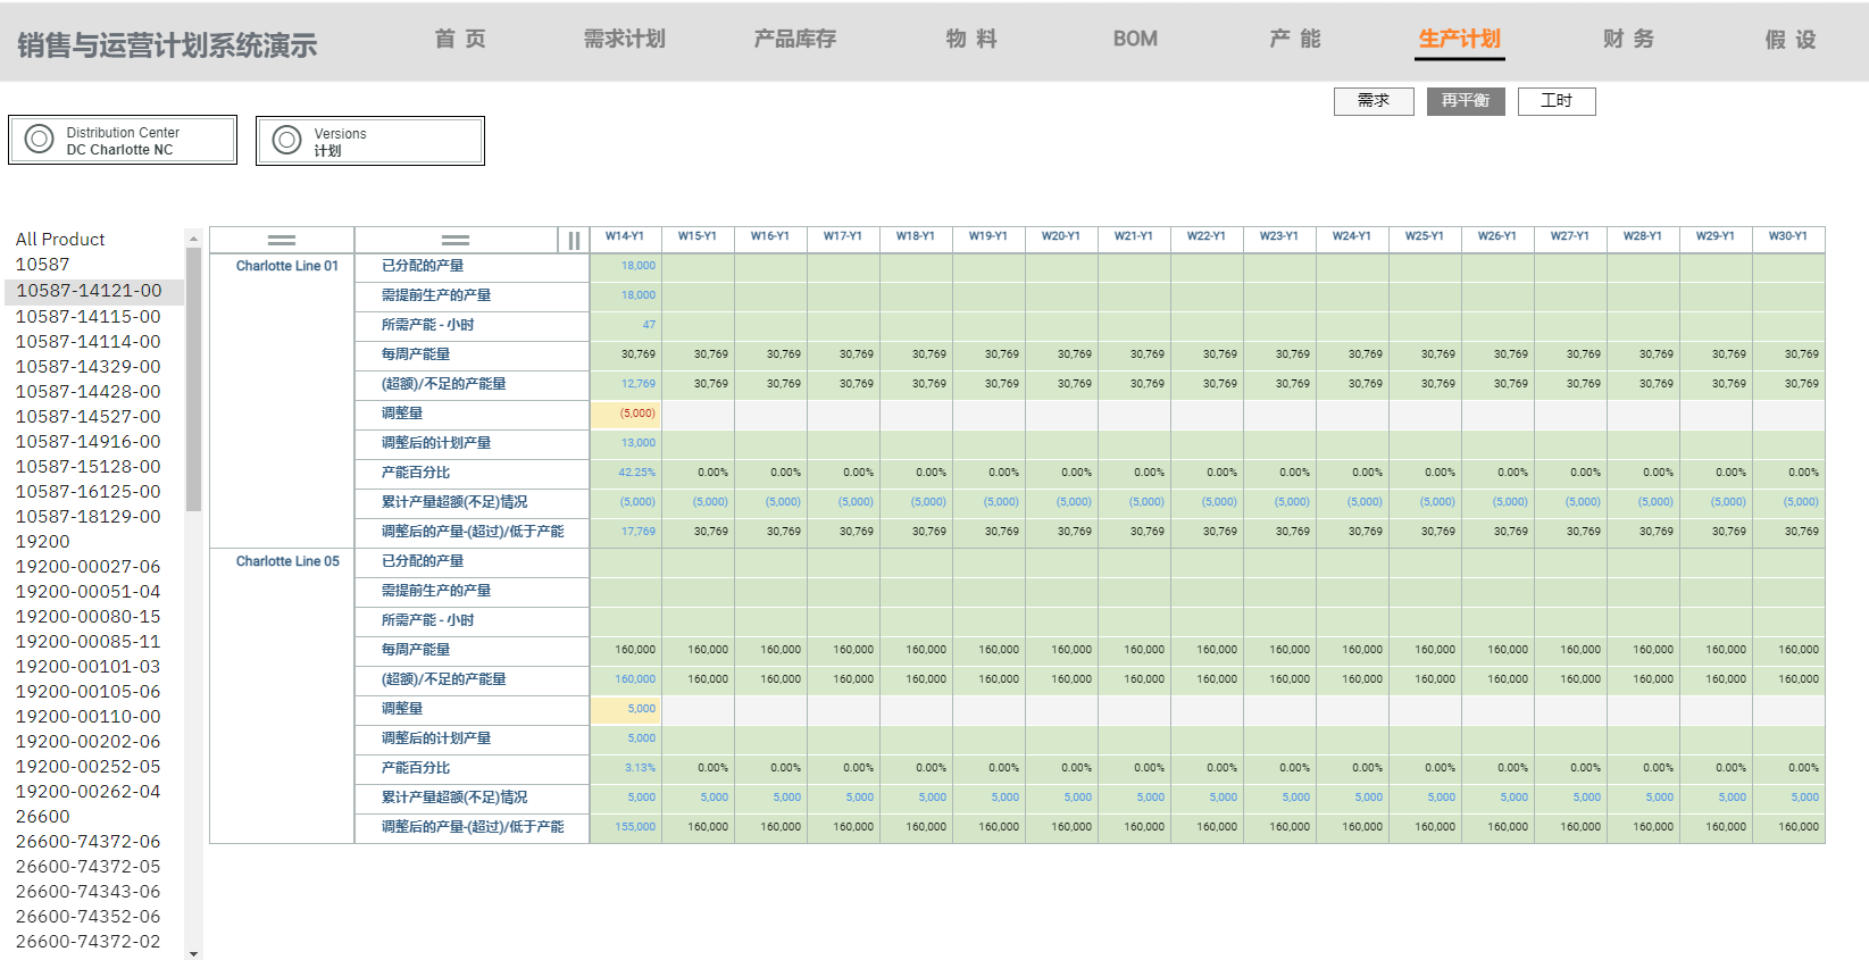1869x960 pixels.
Task: Open the production line column hamburger menu
Action: (283, 239)
